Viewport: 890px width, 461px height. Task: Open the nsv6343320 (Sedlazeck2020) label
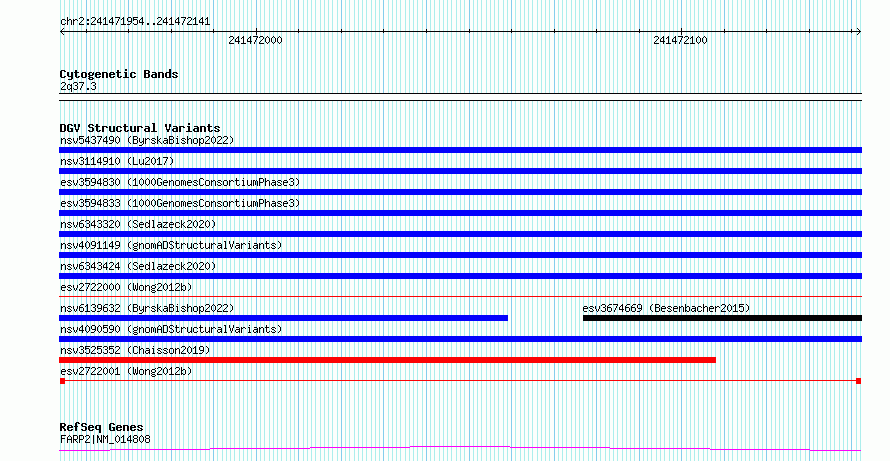138,224
